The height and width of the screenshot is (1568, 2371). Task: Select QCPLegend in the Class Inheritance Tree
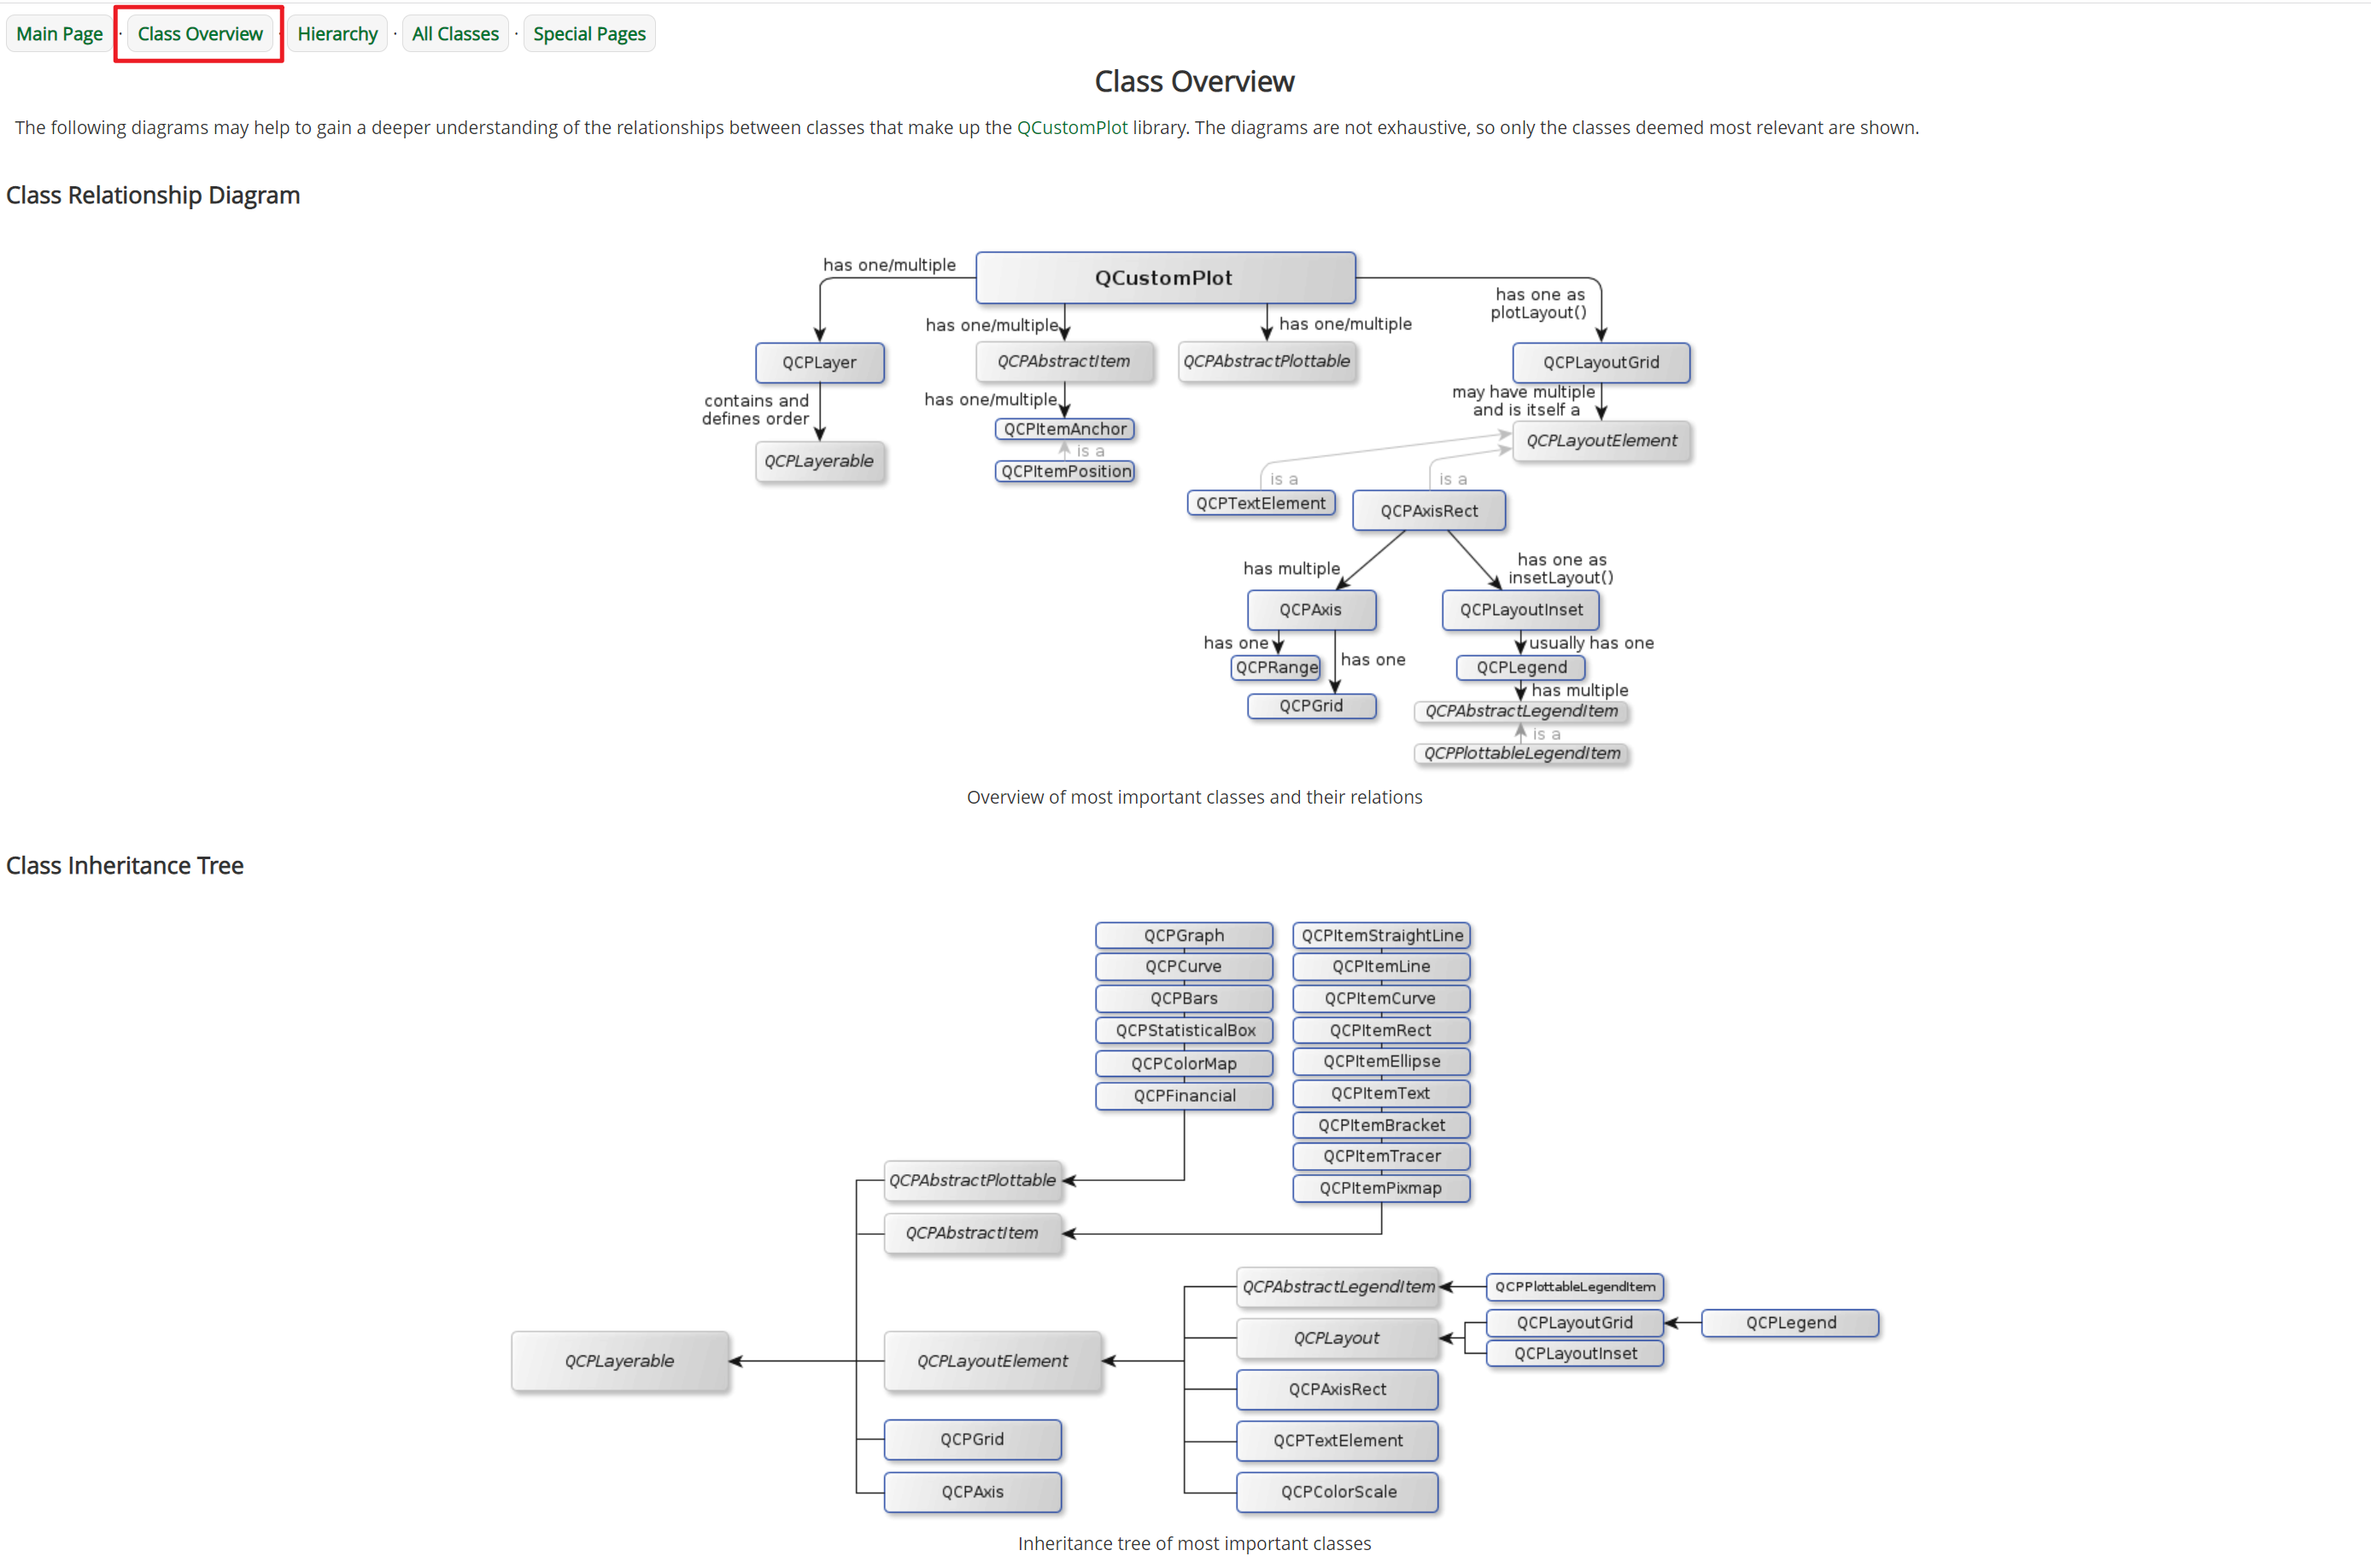click(1790, 1323)
